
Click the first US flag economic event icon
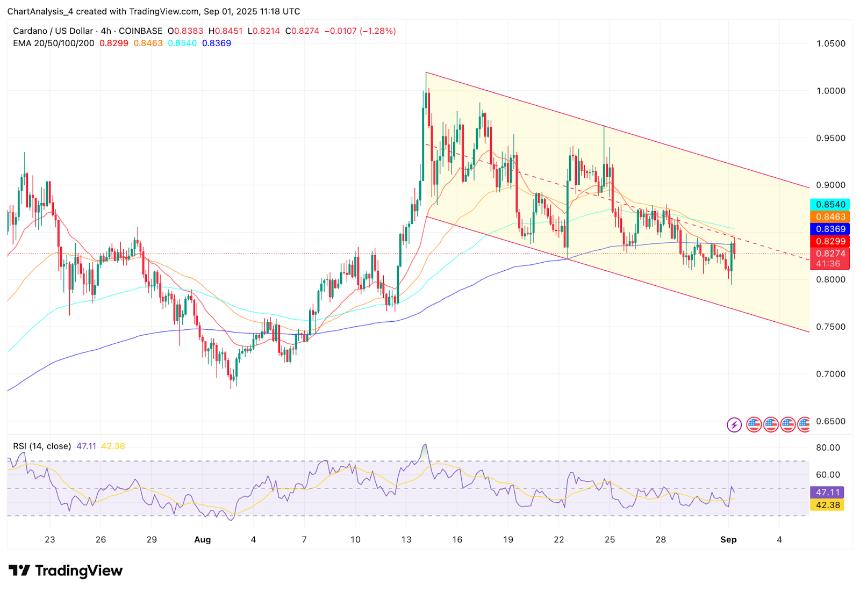coord(754,424)
